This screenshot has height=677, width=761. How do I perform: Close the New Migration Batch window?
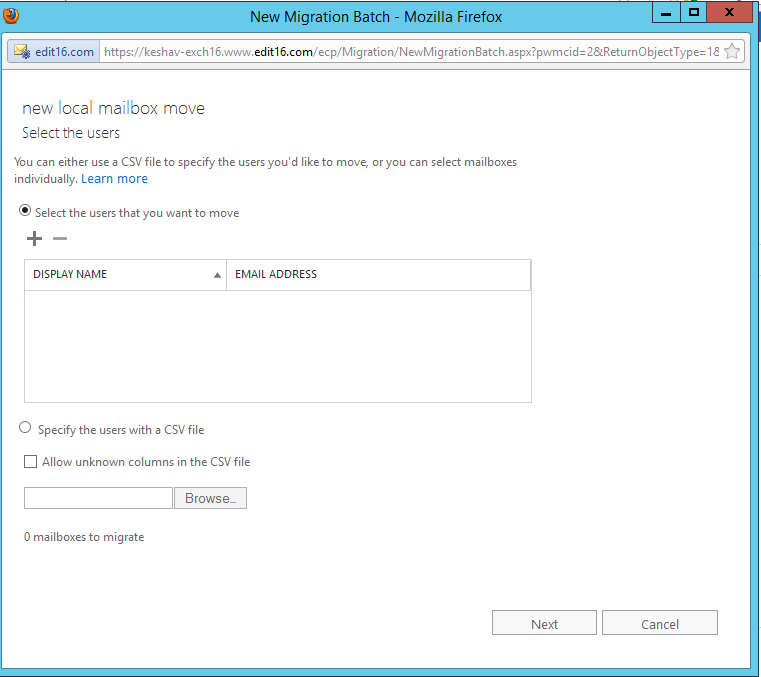point(729,13)
